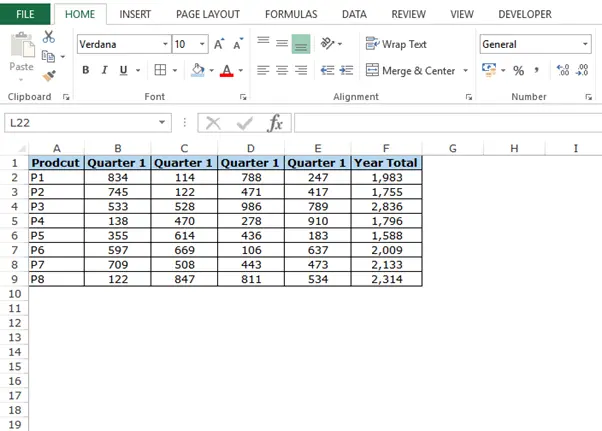Toggle Align Left horizontal alignment
Screen dimensions: 602x431
pos(263,70)
